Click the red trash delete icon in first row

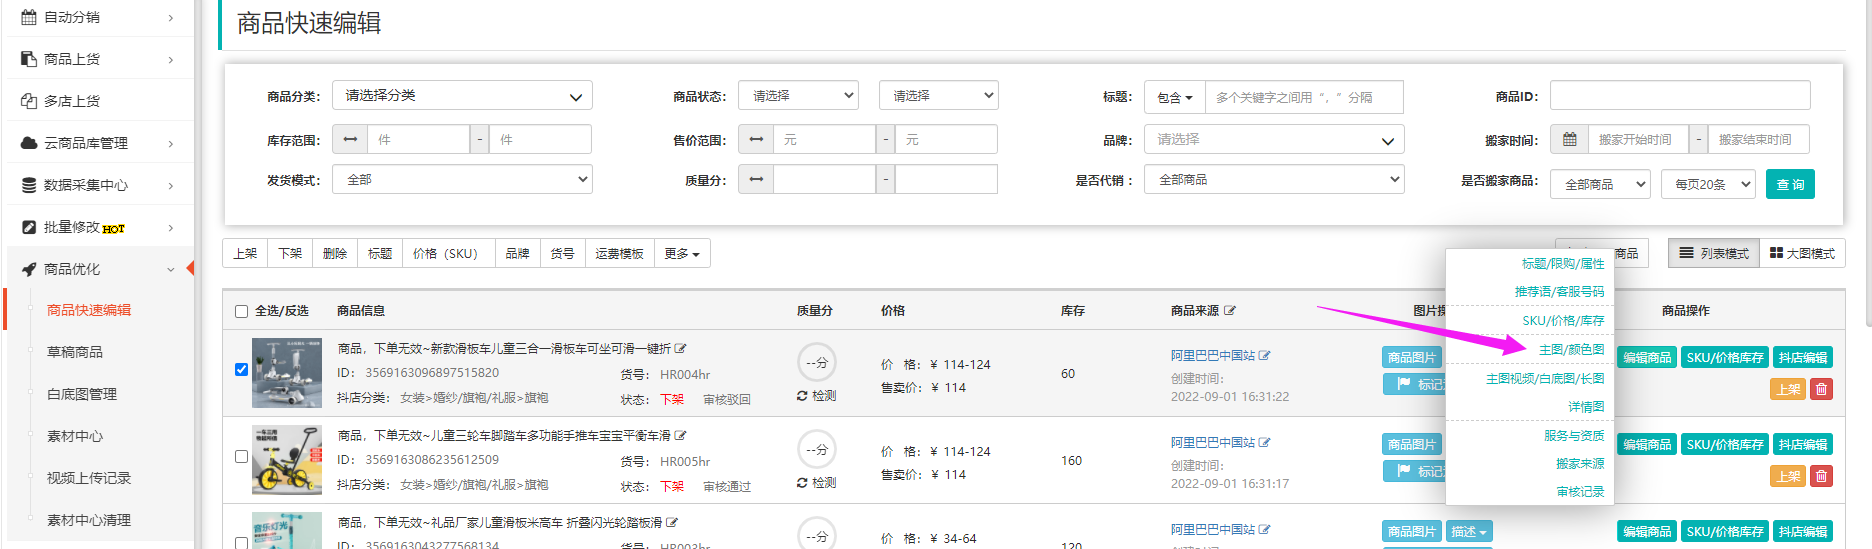(x=1822, y=390)
